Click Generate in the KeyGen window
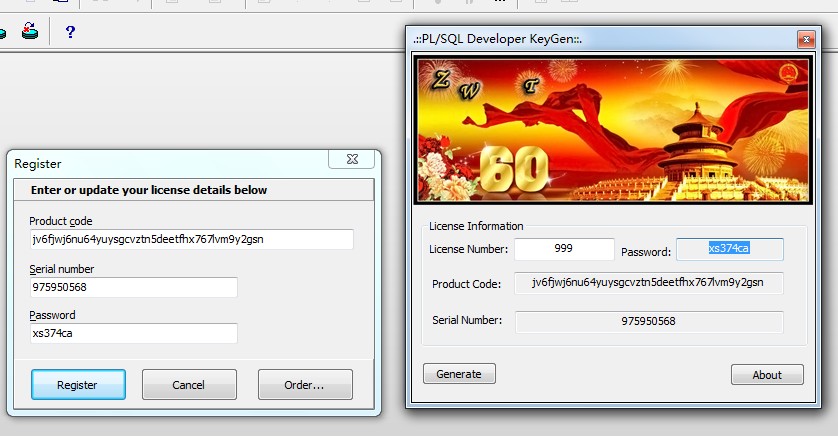838x436 pixels. (459, 374)
